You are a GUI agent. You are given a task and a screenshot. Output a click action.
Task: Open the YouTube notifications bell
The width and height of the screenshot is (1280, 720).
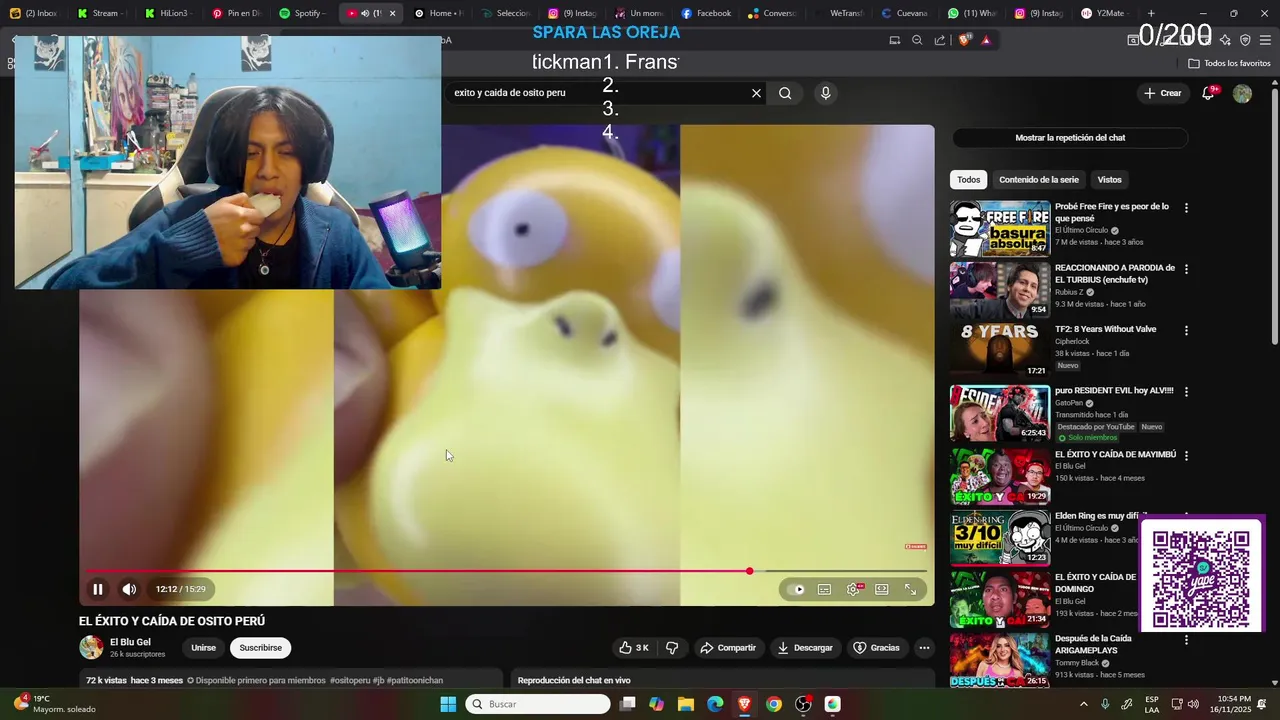point(1208,93)
